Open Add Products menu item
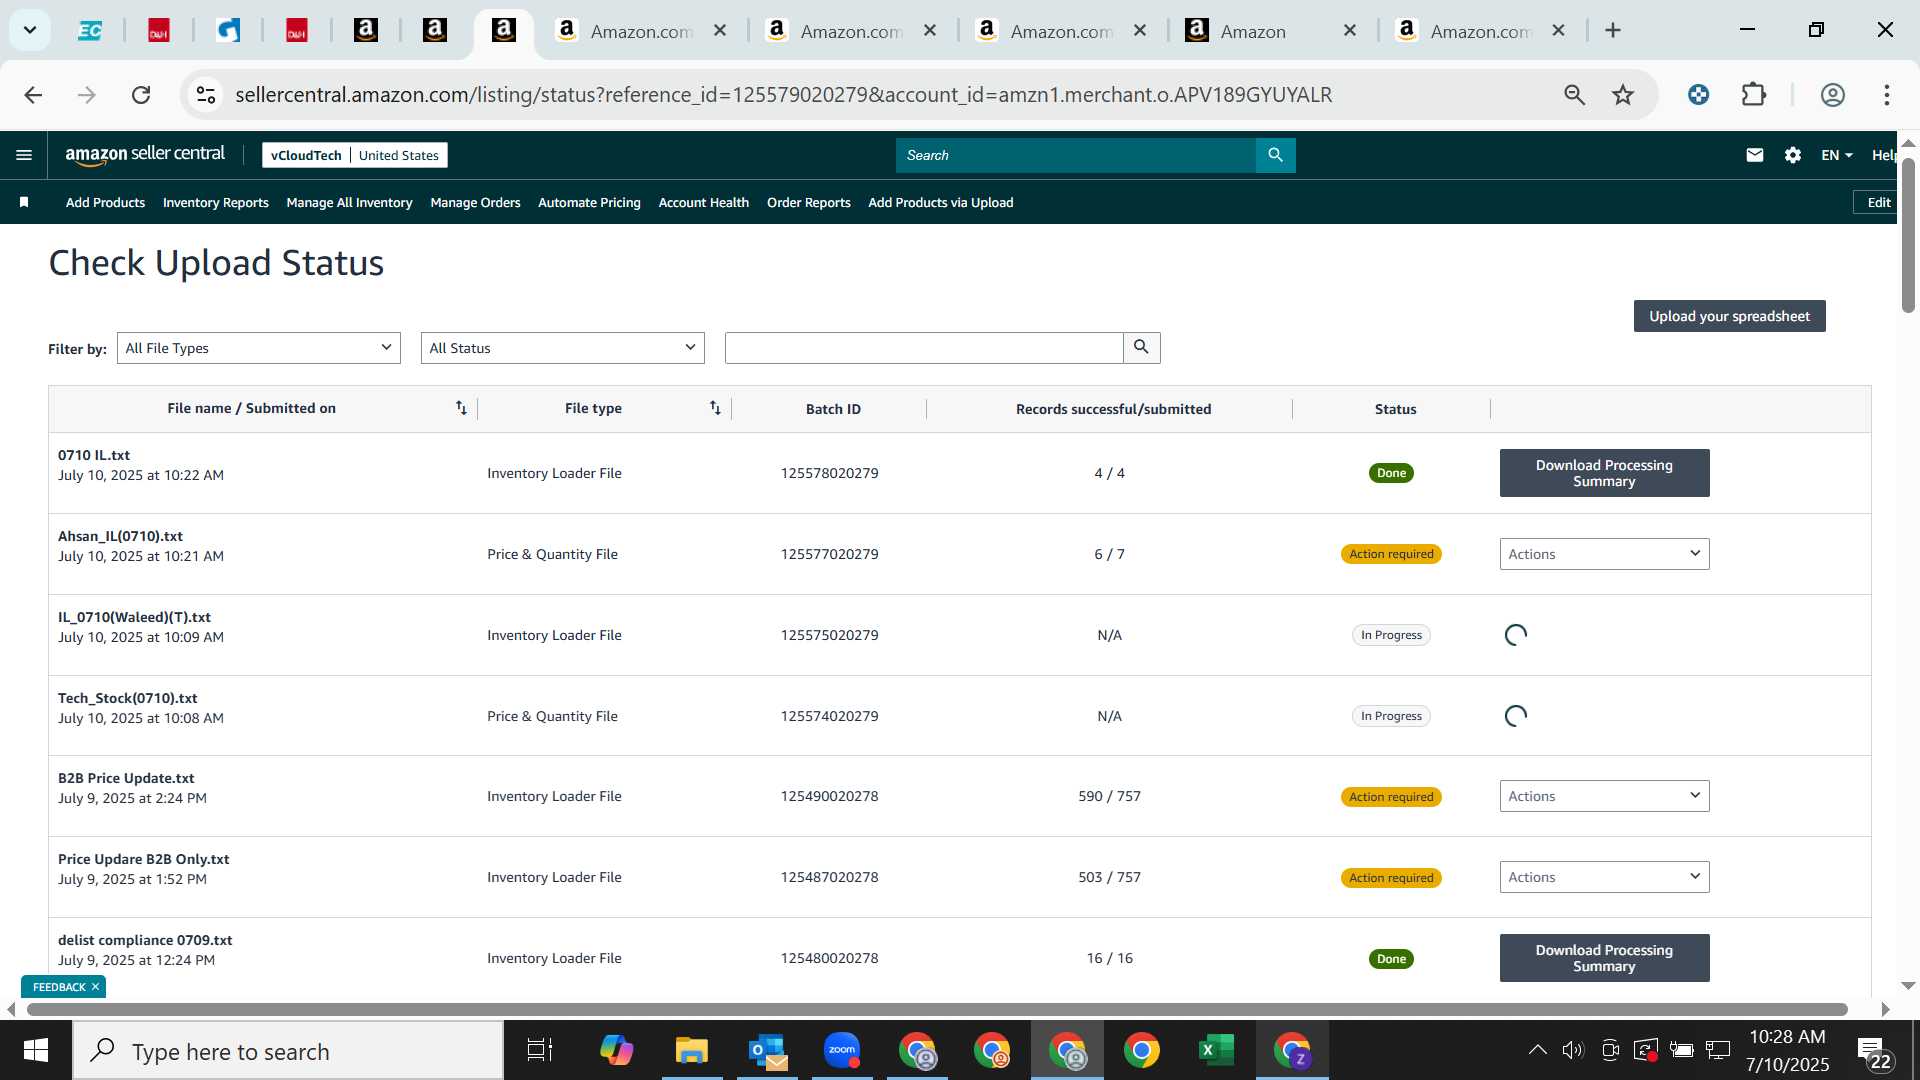Image resolution: width=1920 pixels, height=1080 pixels. tap(105, 202)
